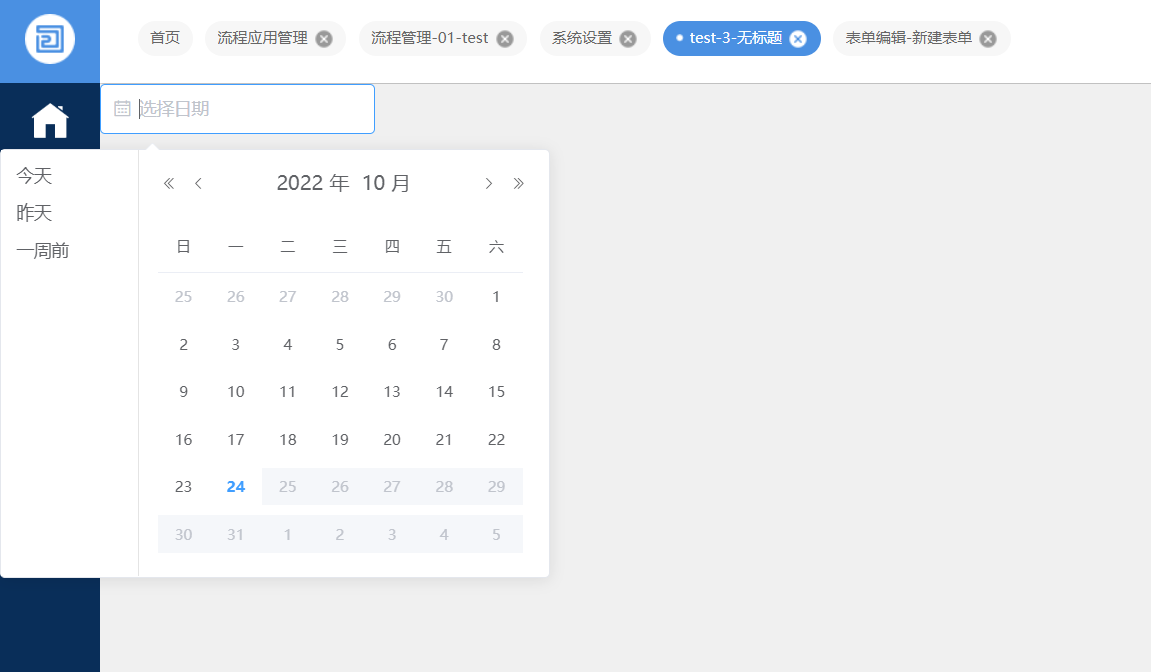Image resolution: width=1151 pixels, height=672 pixels.
Task: Select October 12 in calendar
Action: (340, 392)
